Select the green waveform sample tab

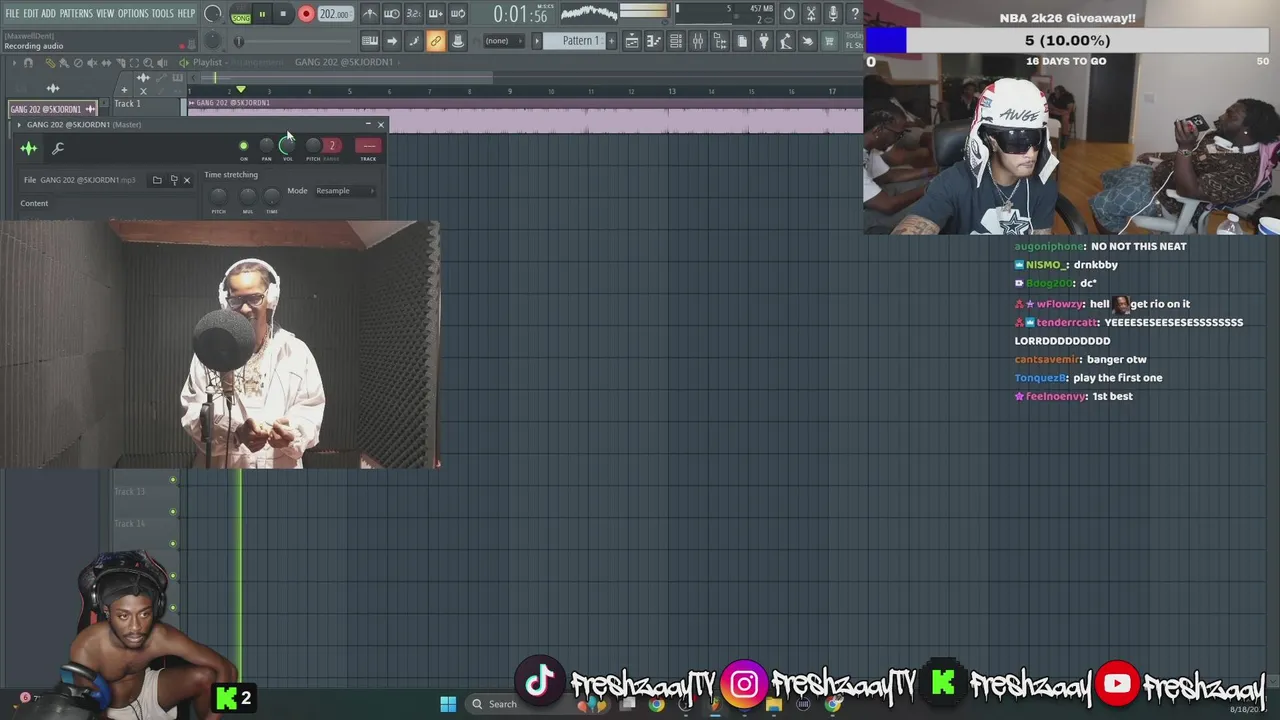coord(28,149)
